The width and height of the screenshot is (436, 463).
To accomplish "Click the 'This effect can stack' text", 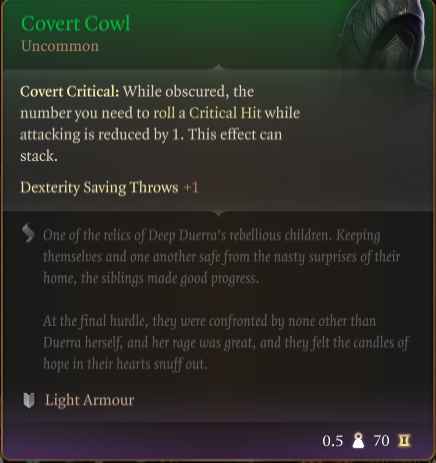I will 151,145.
